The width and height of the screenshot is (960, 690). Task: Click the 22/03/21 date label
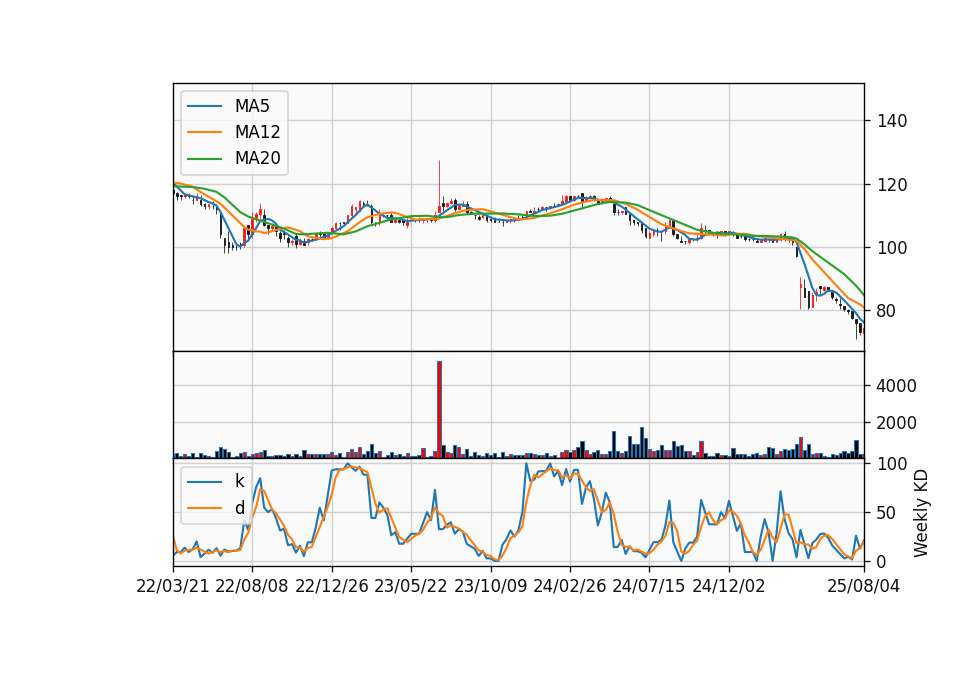tap(173, 586)
